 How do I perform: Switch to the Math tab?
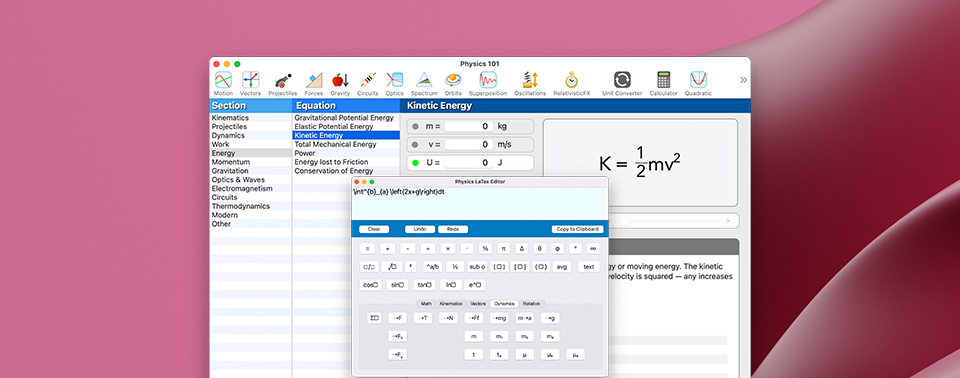point(426,304)
